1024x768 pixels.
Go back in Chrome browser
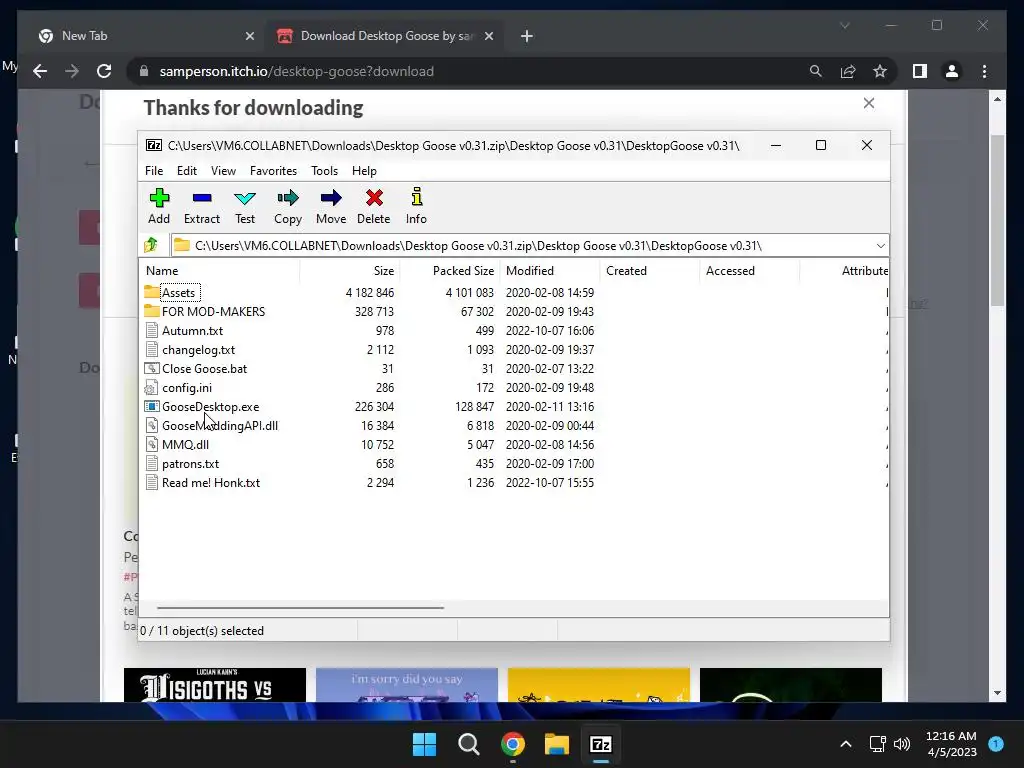pyautogui.click(x=40, y=71)
